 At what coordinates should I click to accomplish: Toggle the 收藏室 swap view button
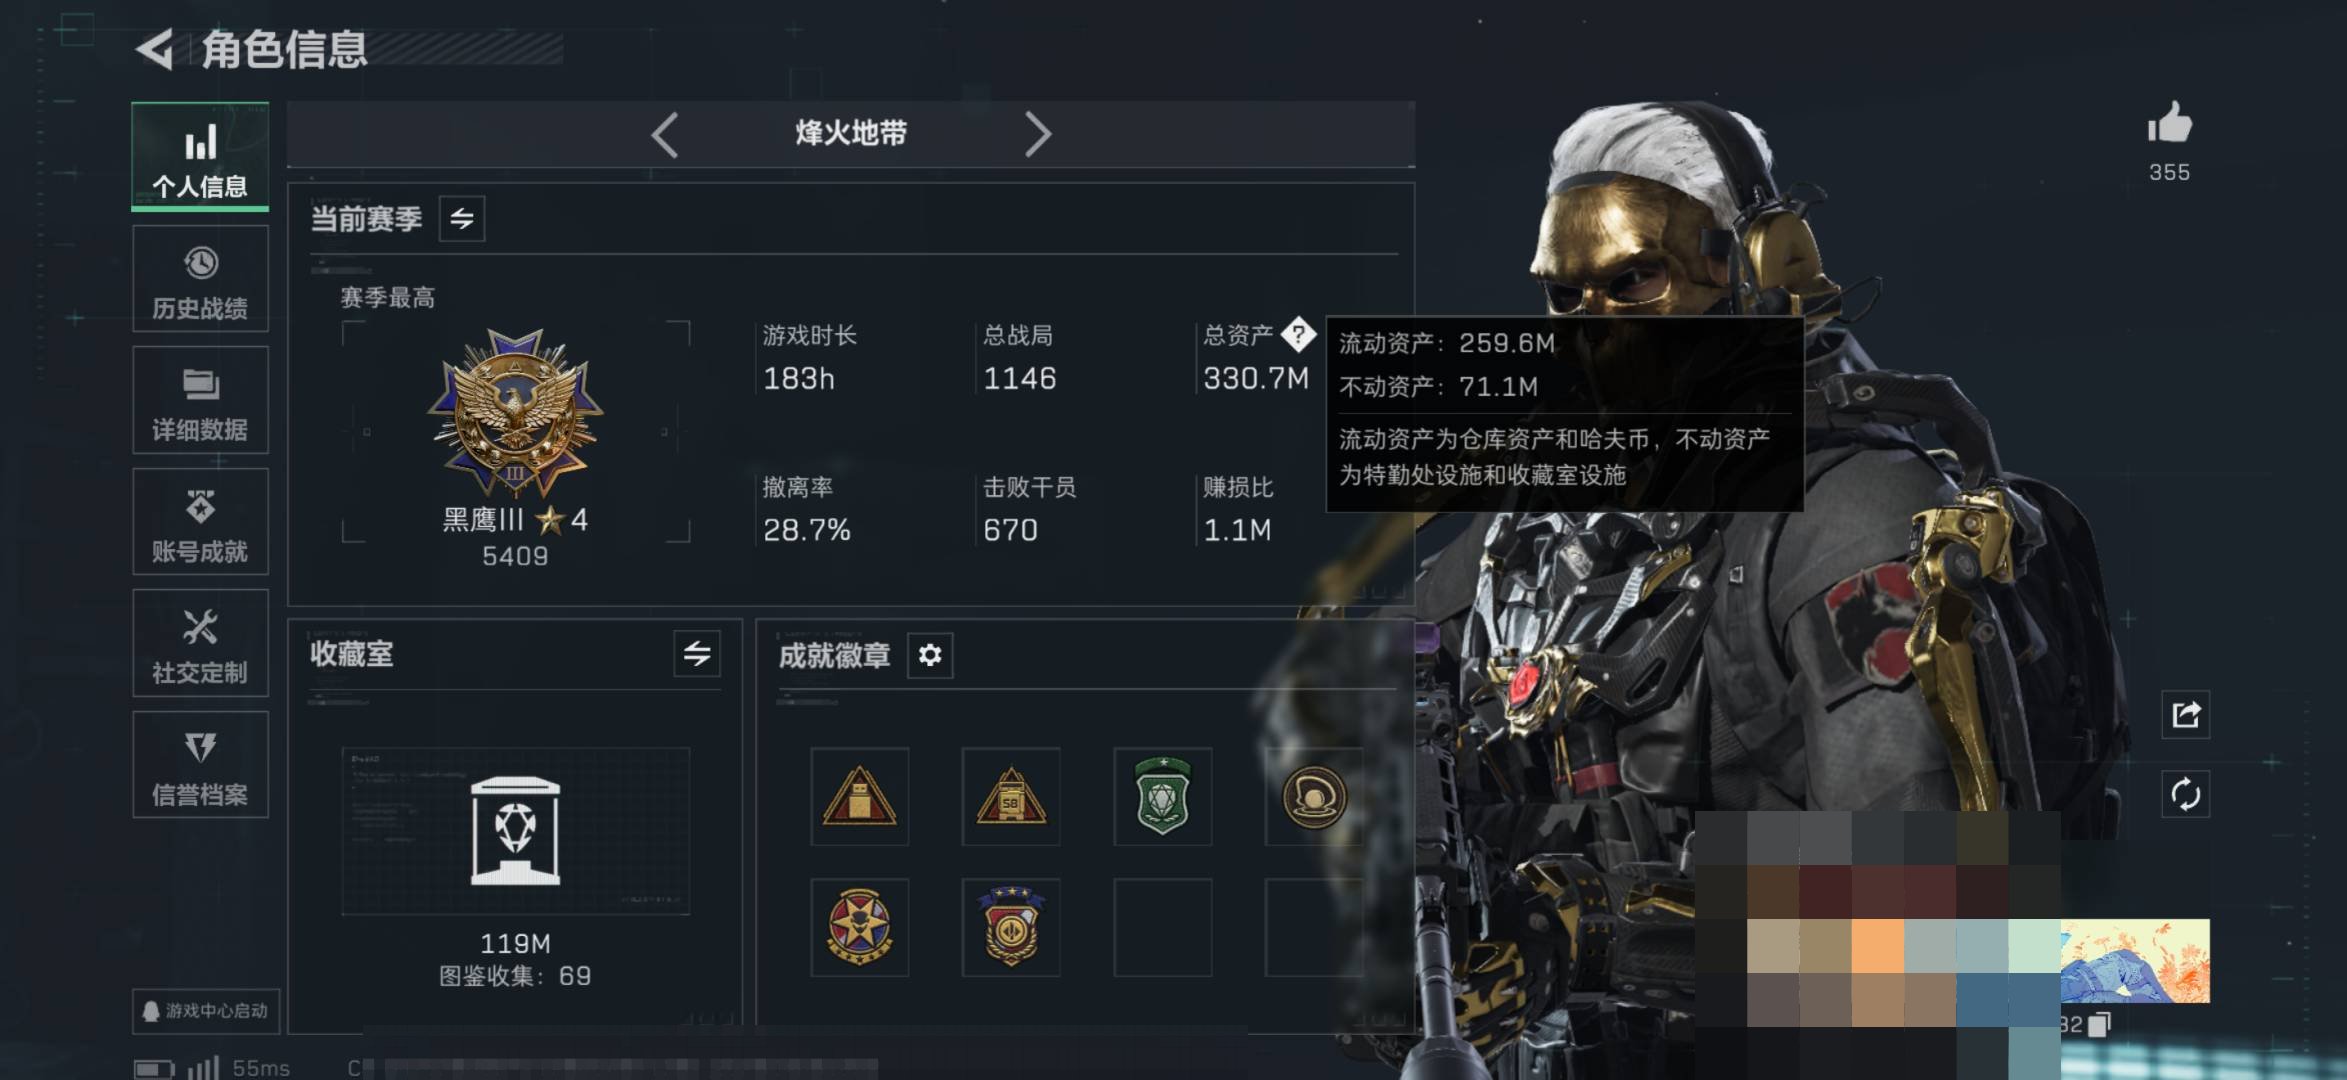point(697,654)
